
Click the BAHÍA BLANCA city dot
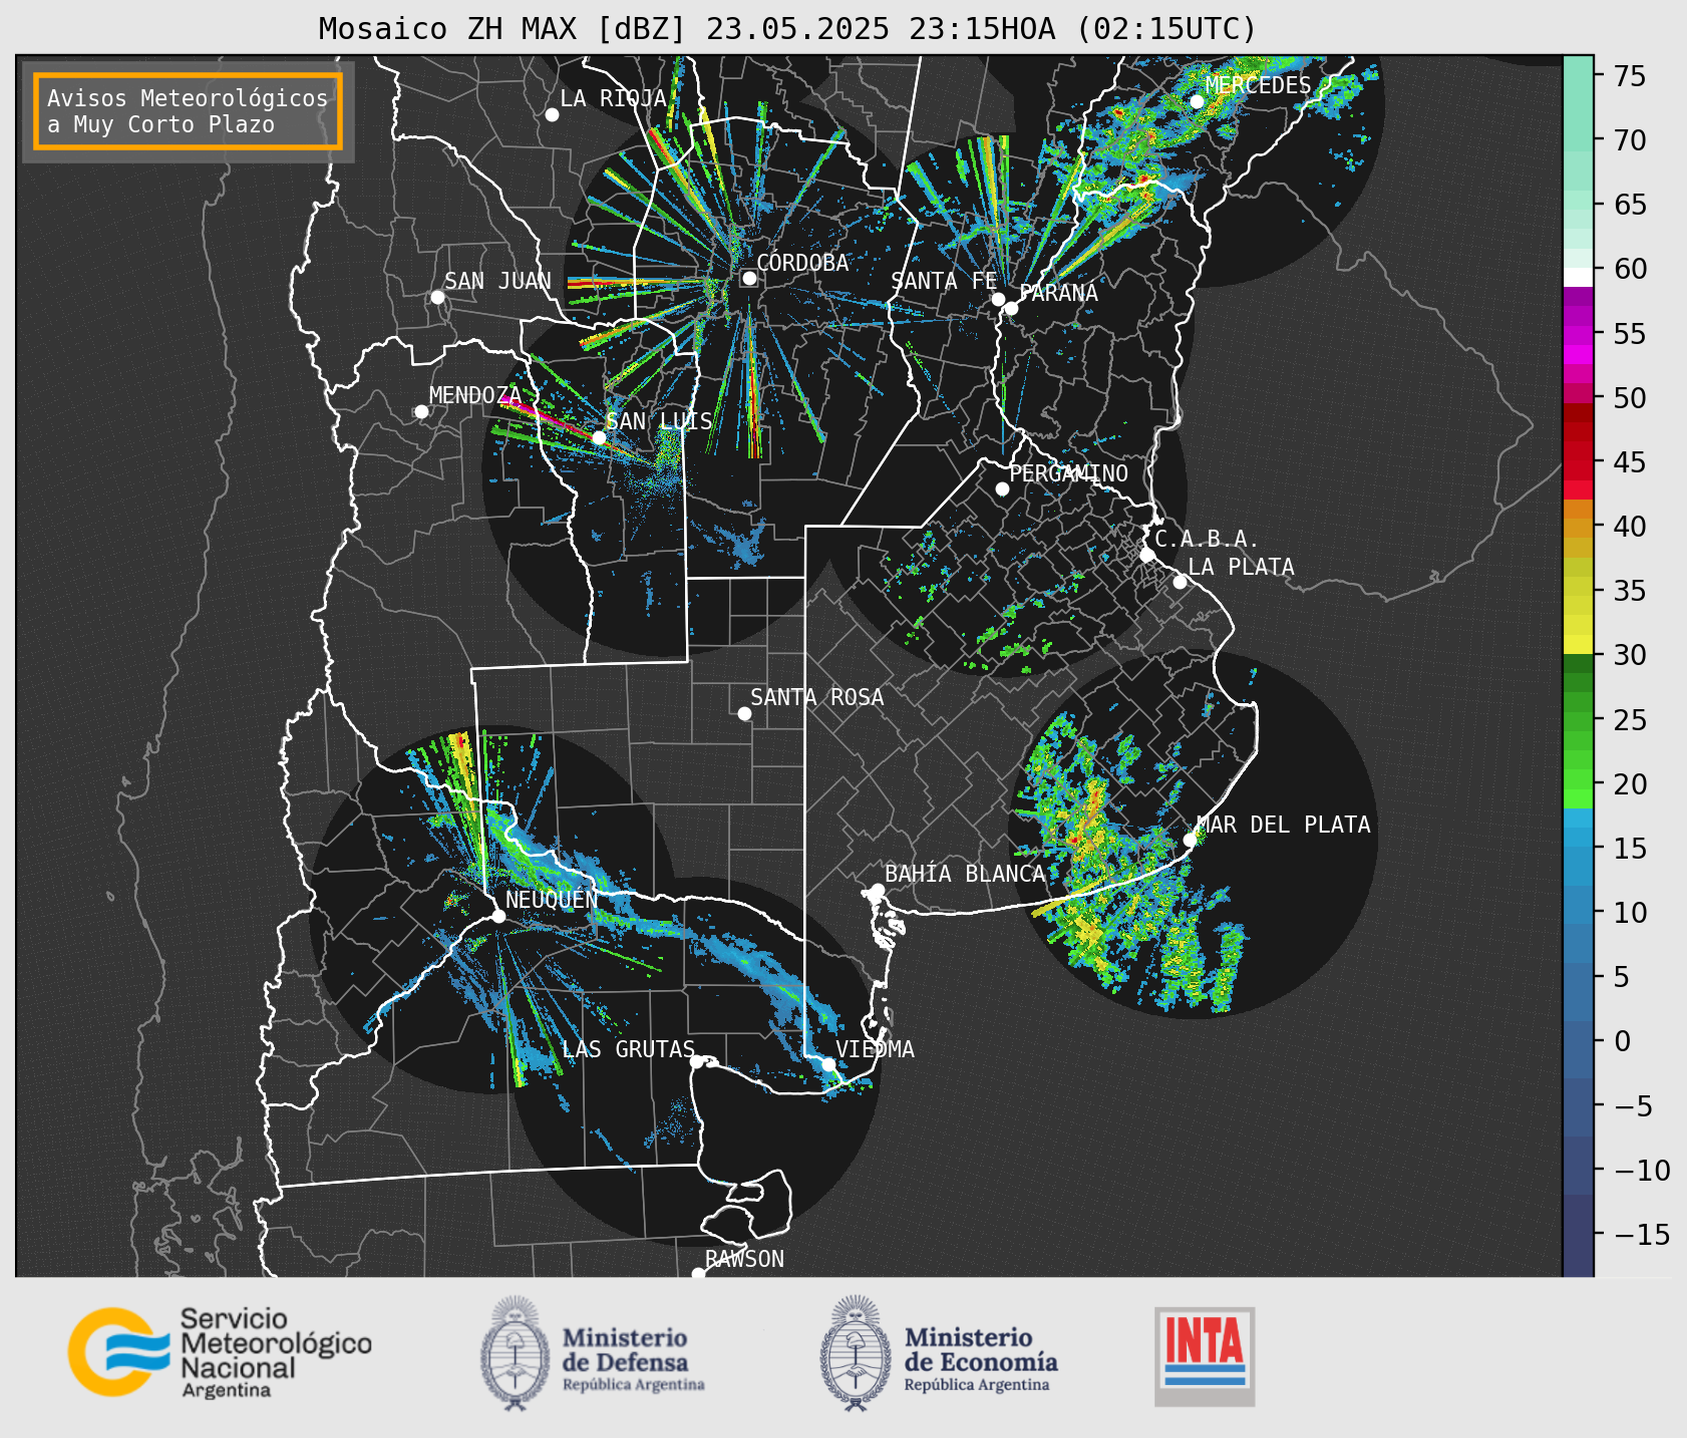pos(877,890)
